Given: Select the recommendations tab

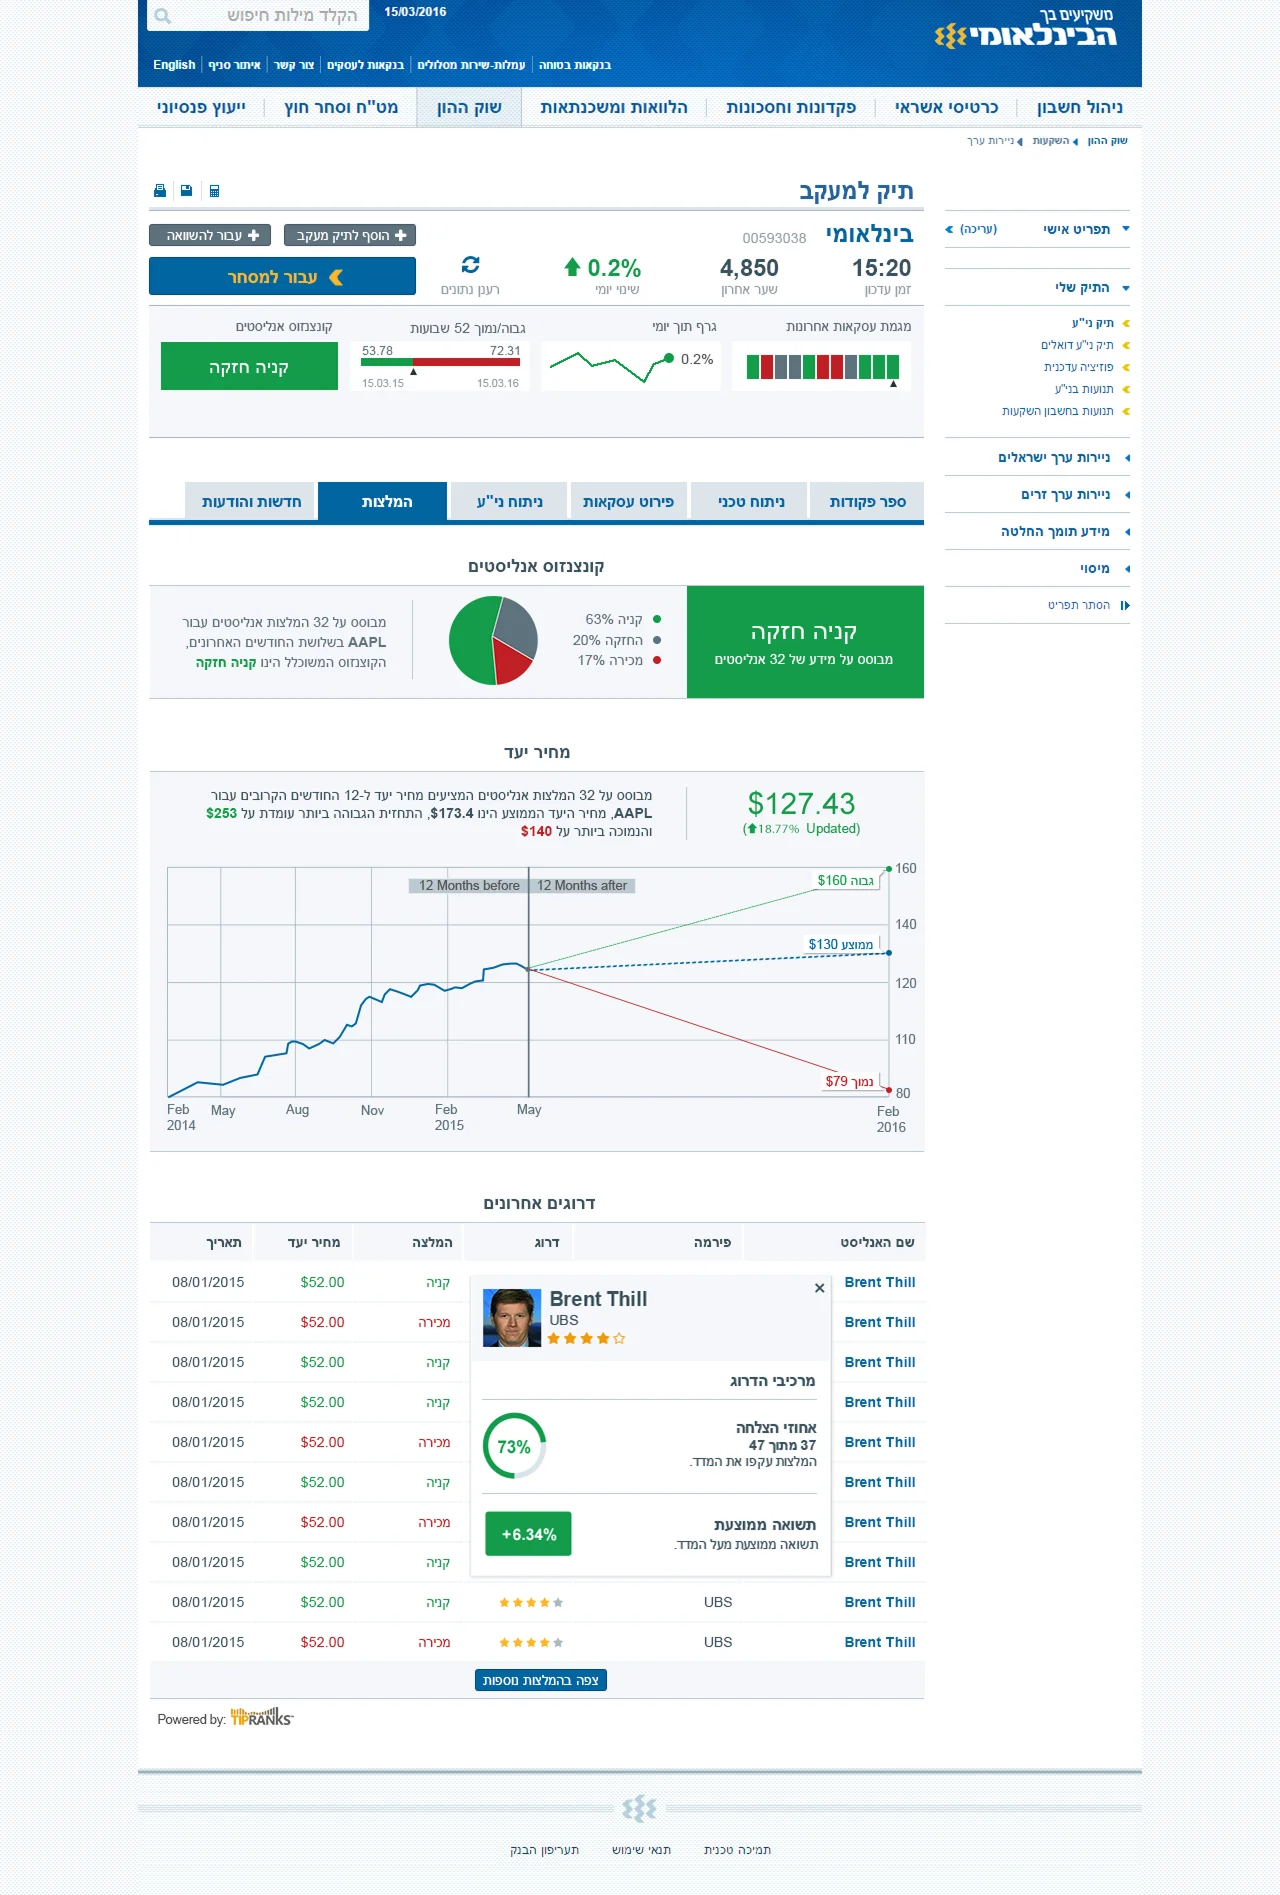Looking at the screenshot, I should coord(383,501).
